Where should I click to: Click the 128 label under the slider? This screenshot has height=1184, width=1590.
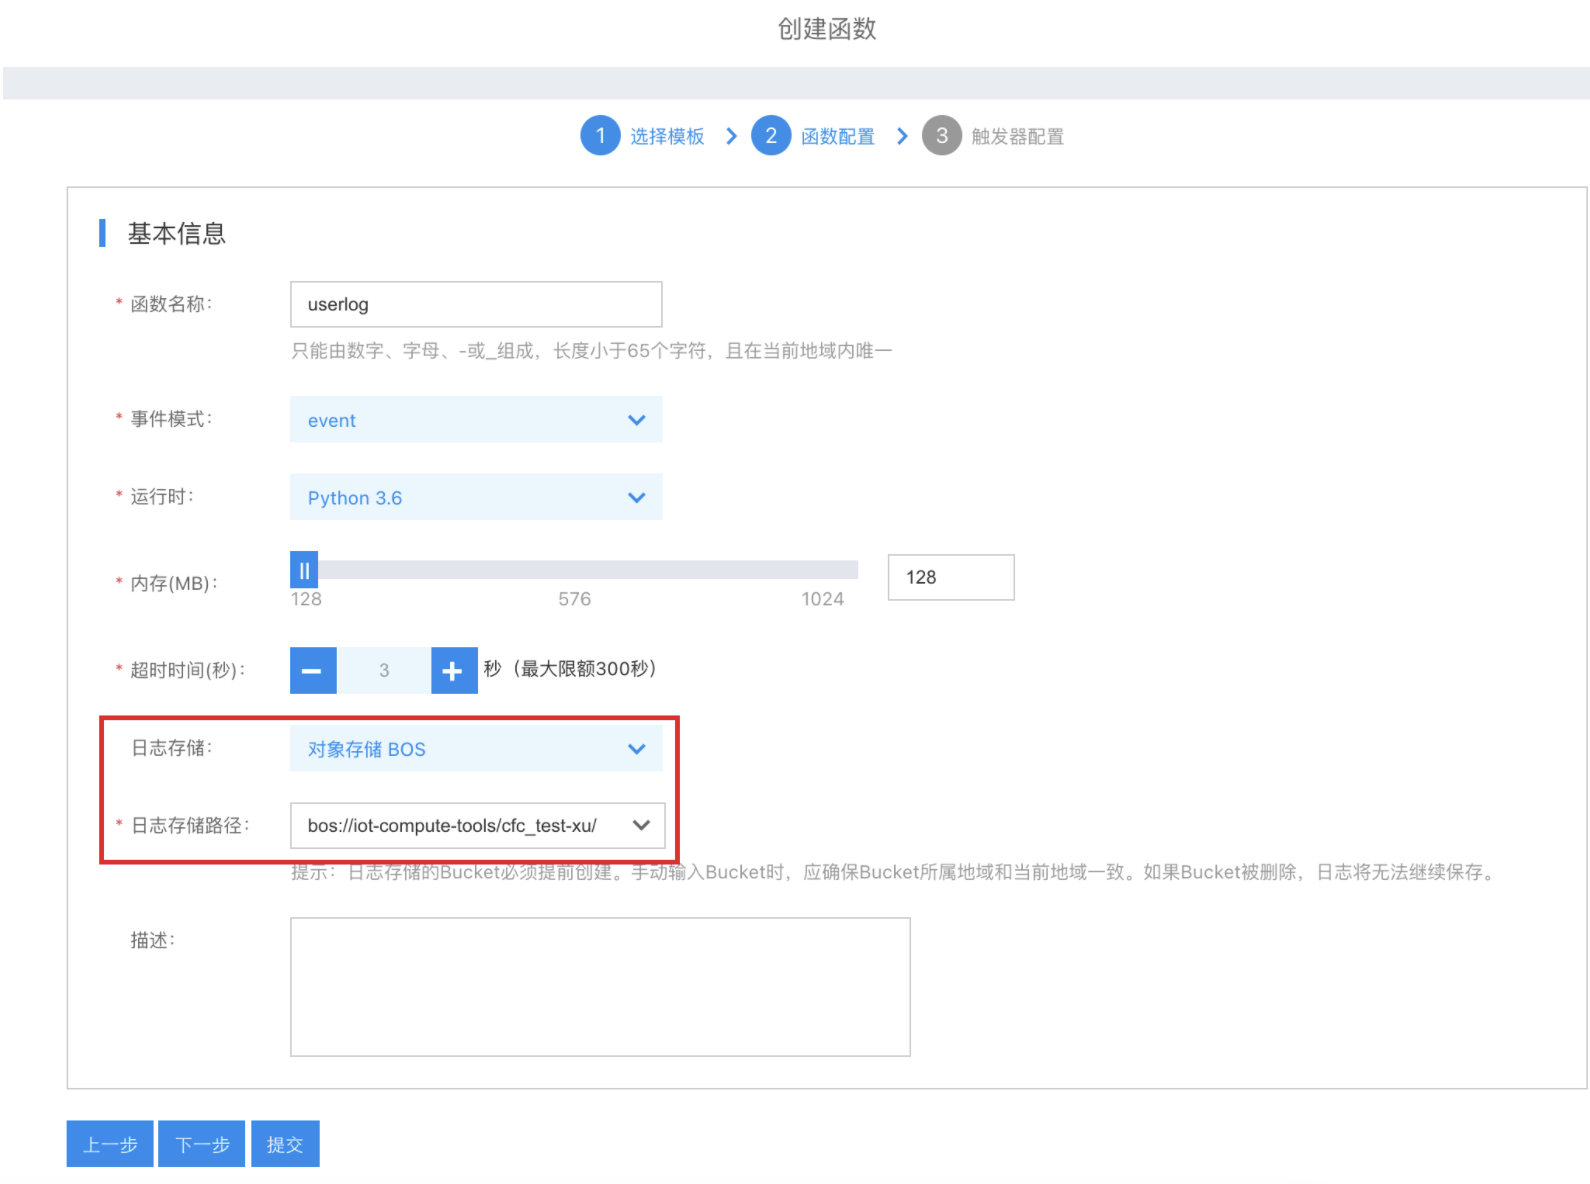point(306,599)
